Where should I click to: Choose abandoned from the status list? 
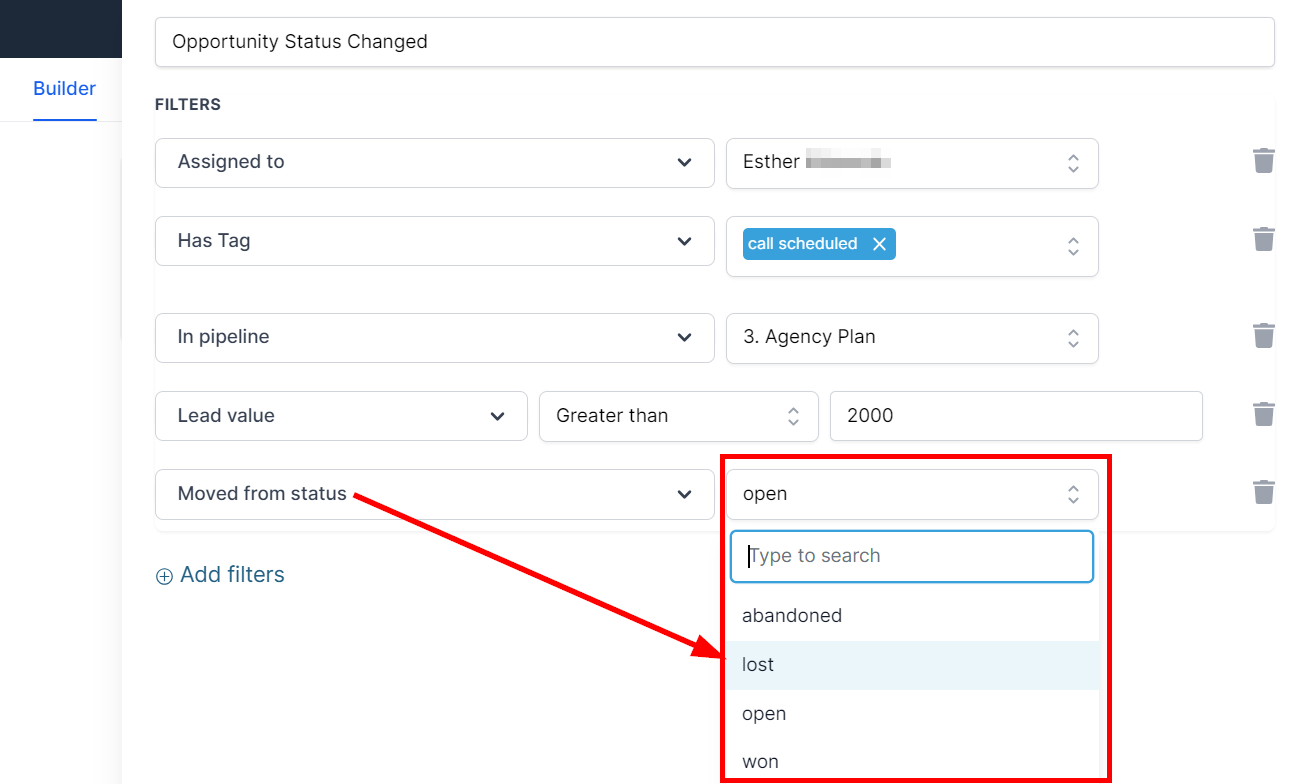click(792, 616)
